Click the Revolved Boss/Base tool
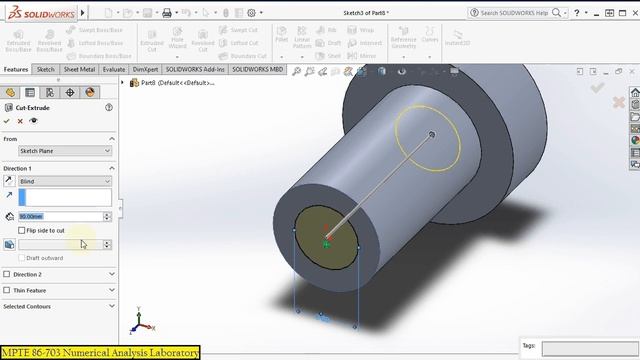This screenshot has width=640, height=360. (49, 40)
